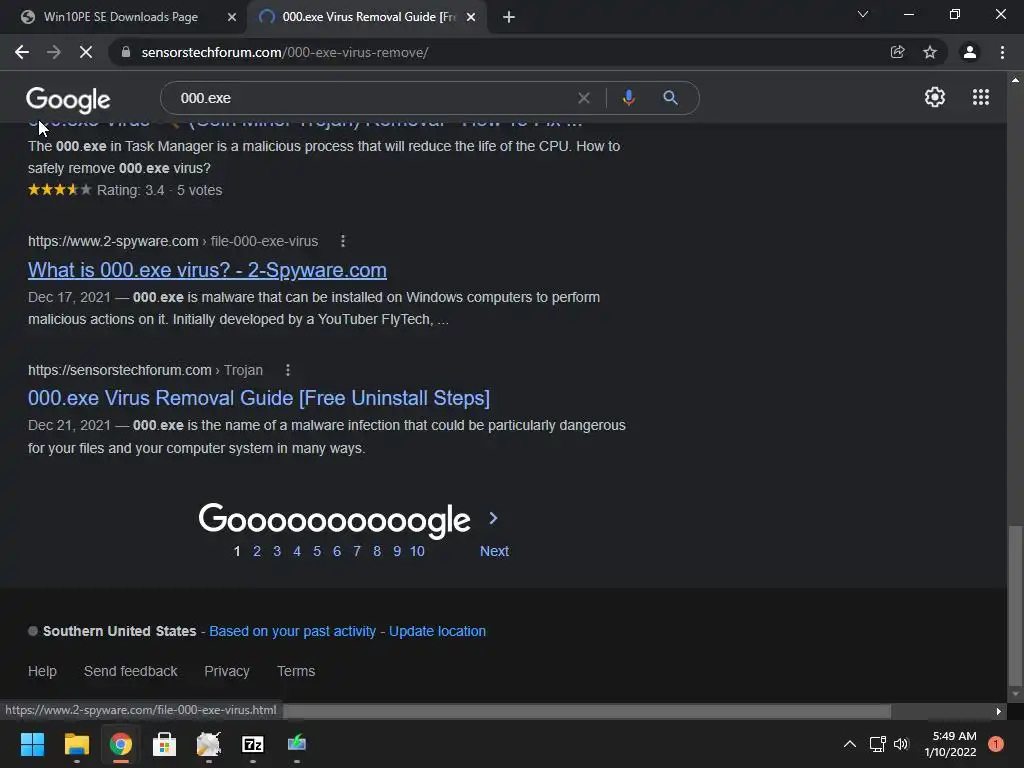Open Google quick settings gear

tap(935, 97)
